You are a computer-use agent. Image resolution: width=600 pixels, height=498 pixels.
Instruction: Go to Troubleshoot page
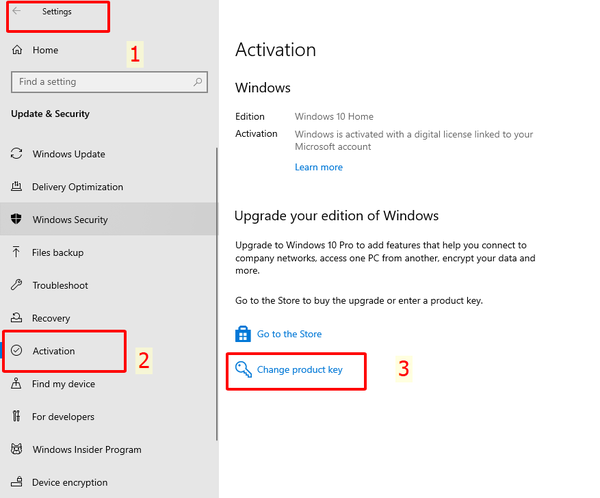tap(108, 286)
